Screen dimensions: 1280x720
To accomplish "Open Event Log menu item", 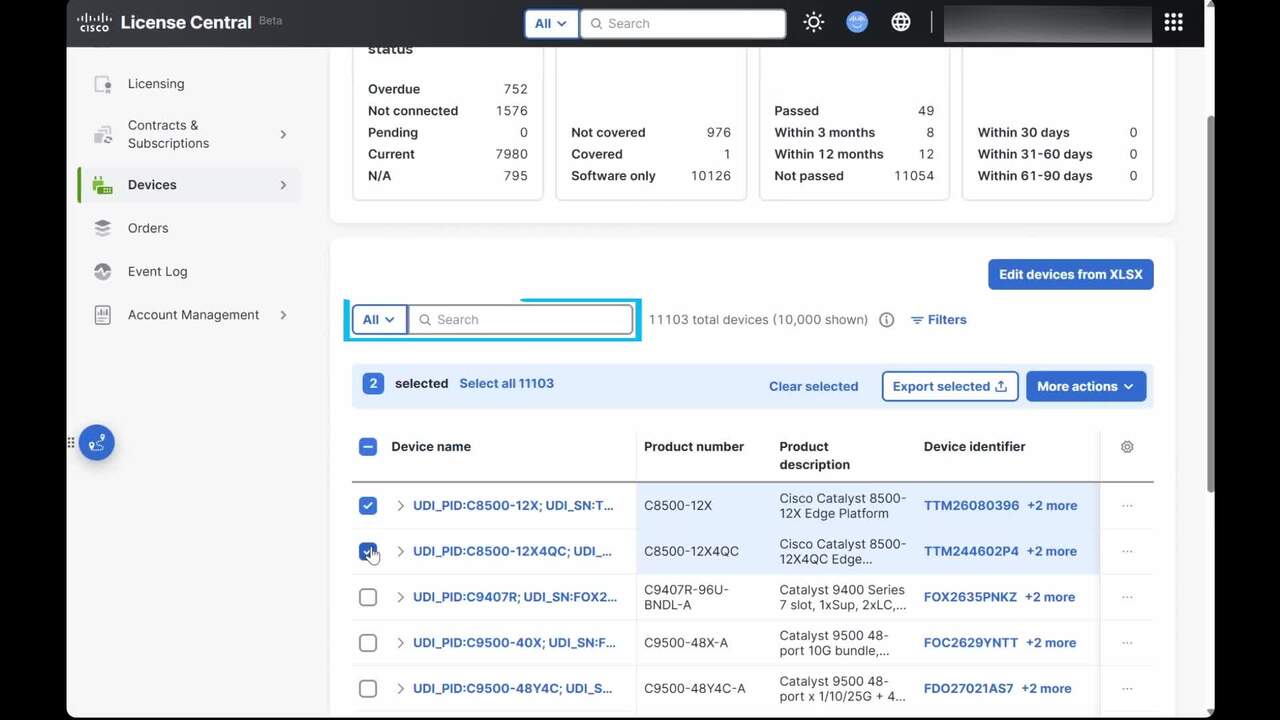I will [157, 271].
